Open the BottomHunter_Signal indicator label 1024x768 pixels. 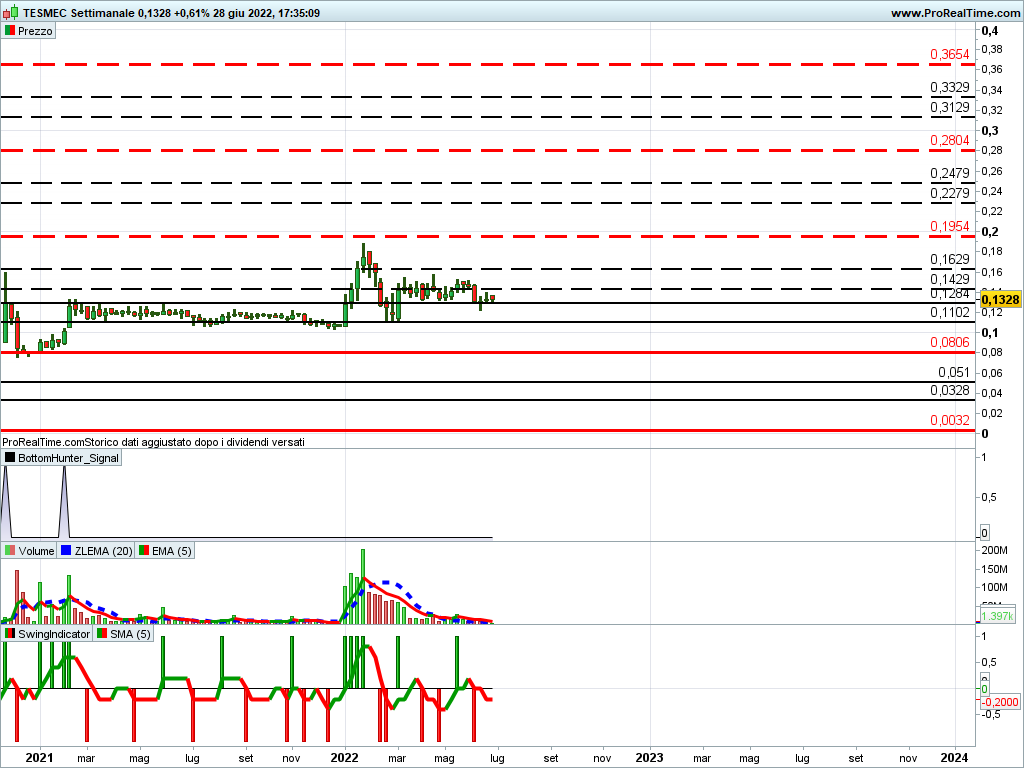coord(68,458)
